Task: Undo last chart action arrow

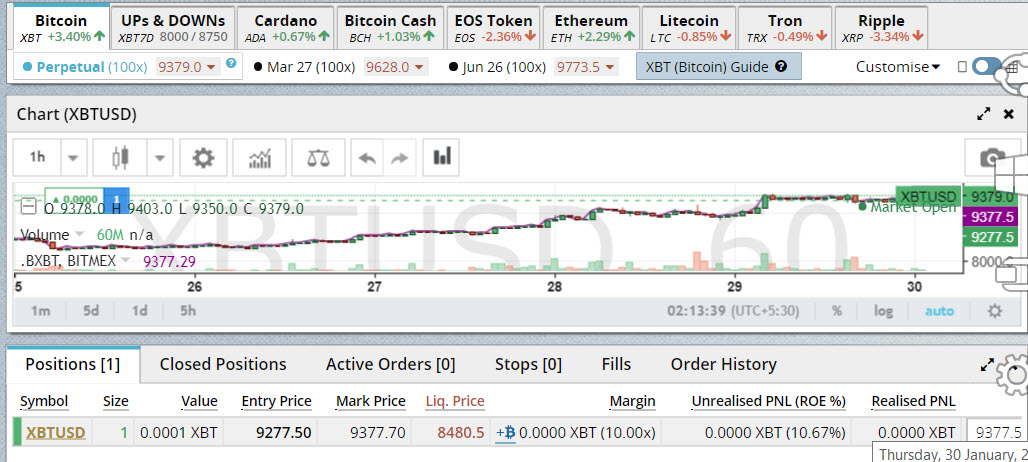Action: tap(367, 158)
